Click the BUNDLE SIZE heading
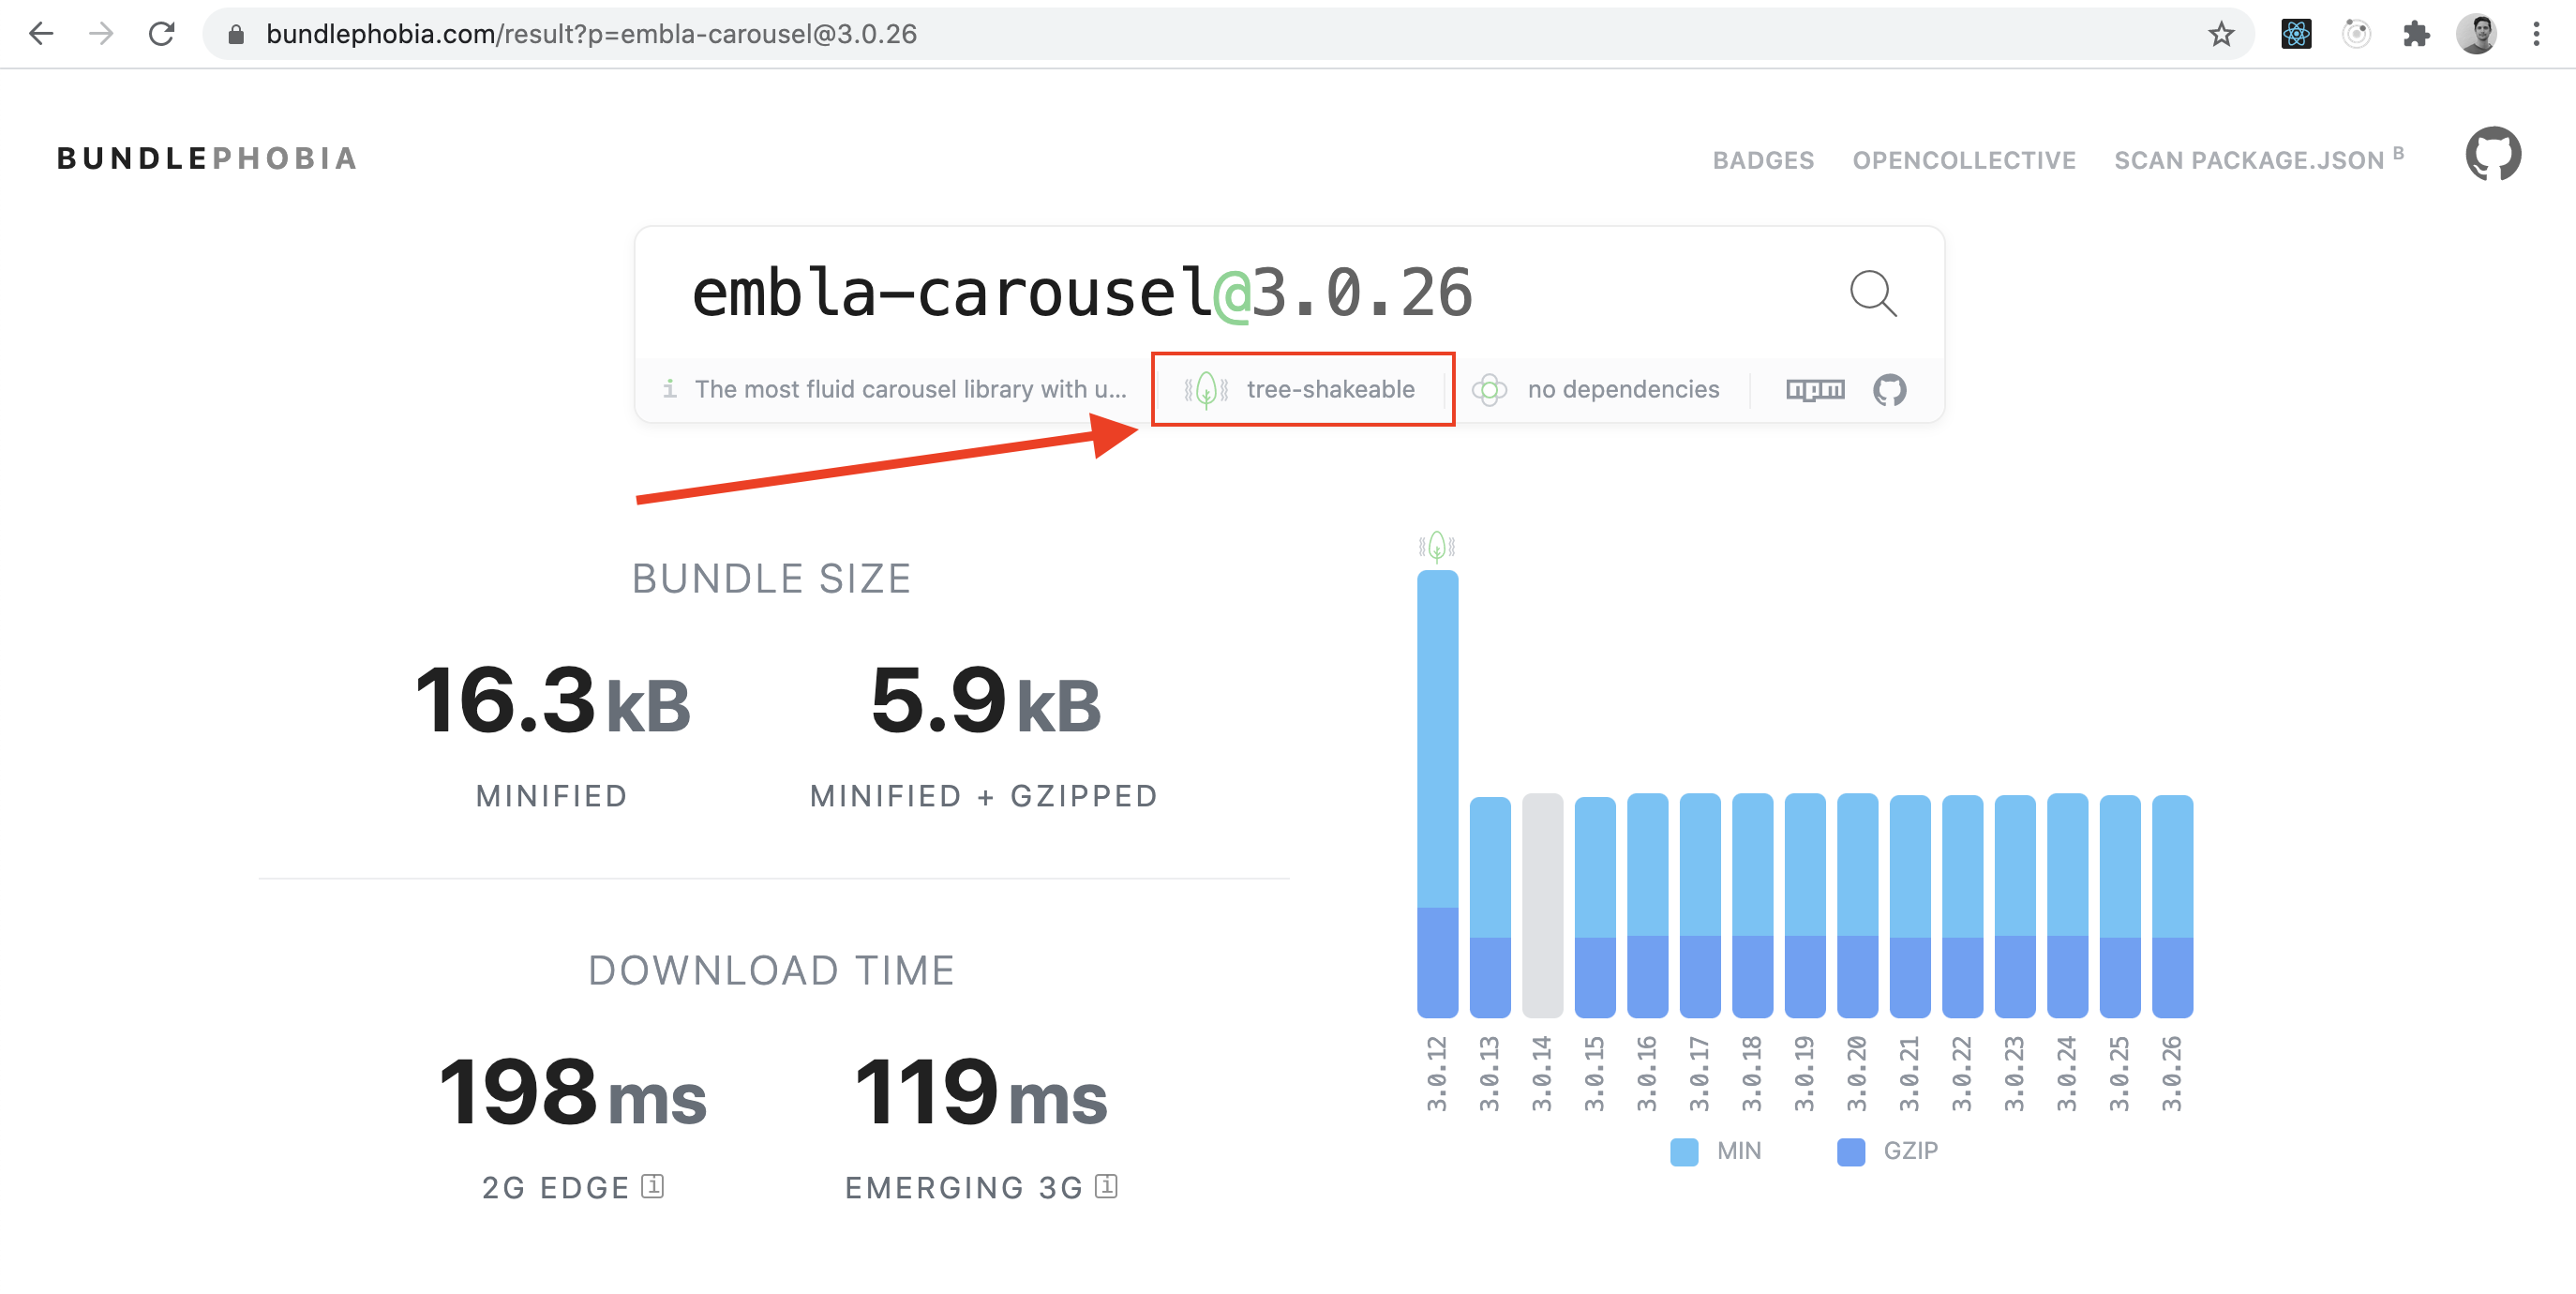Screen dimensions: 2576x1294 pyautogui.click(x=772, y=578)
